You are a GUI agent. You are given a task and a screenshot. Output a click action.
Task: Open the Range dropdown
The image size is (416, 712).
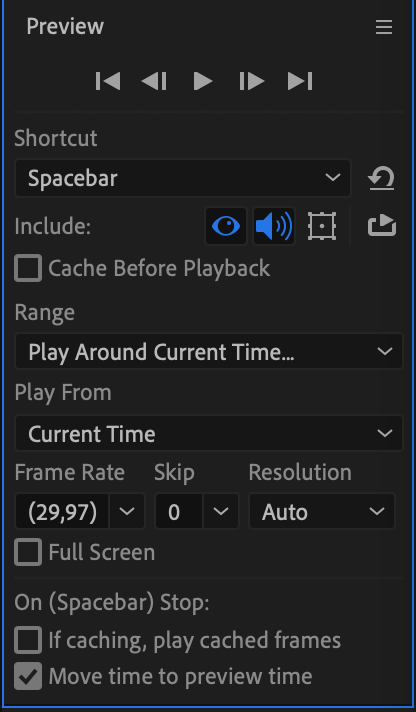[x=209, y=351]
